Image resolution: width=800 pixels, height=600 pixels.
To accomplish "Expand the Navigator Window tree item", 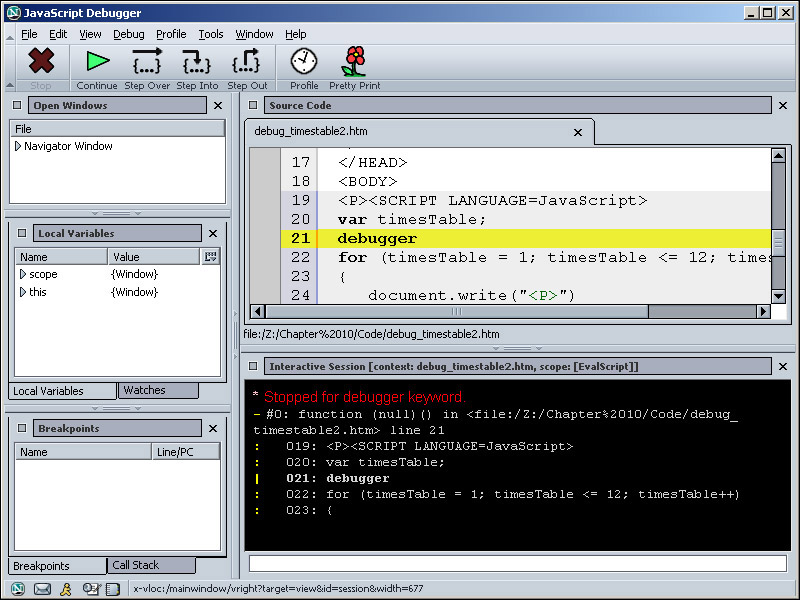I will (x=18, y=146).
